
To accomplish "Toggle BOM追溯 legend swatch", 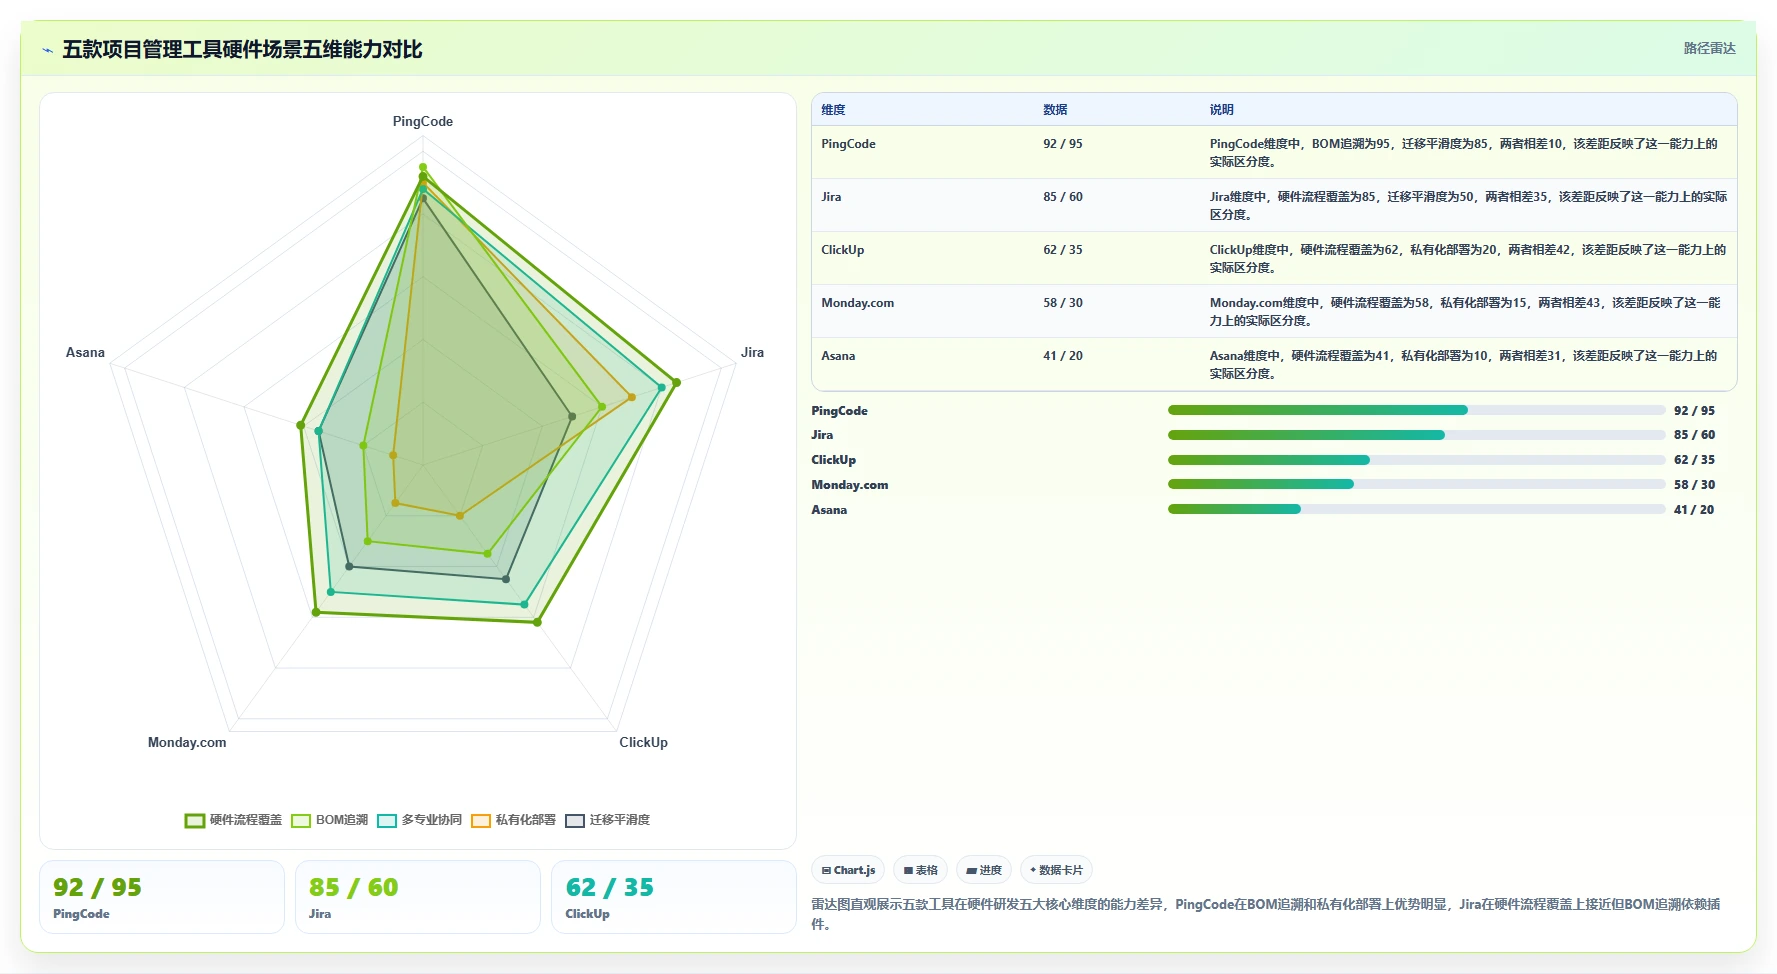I will pos(301,821).
